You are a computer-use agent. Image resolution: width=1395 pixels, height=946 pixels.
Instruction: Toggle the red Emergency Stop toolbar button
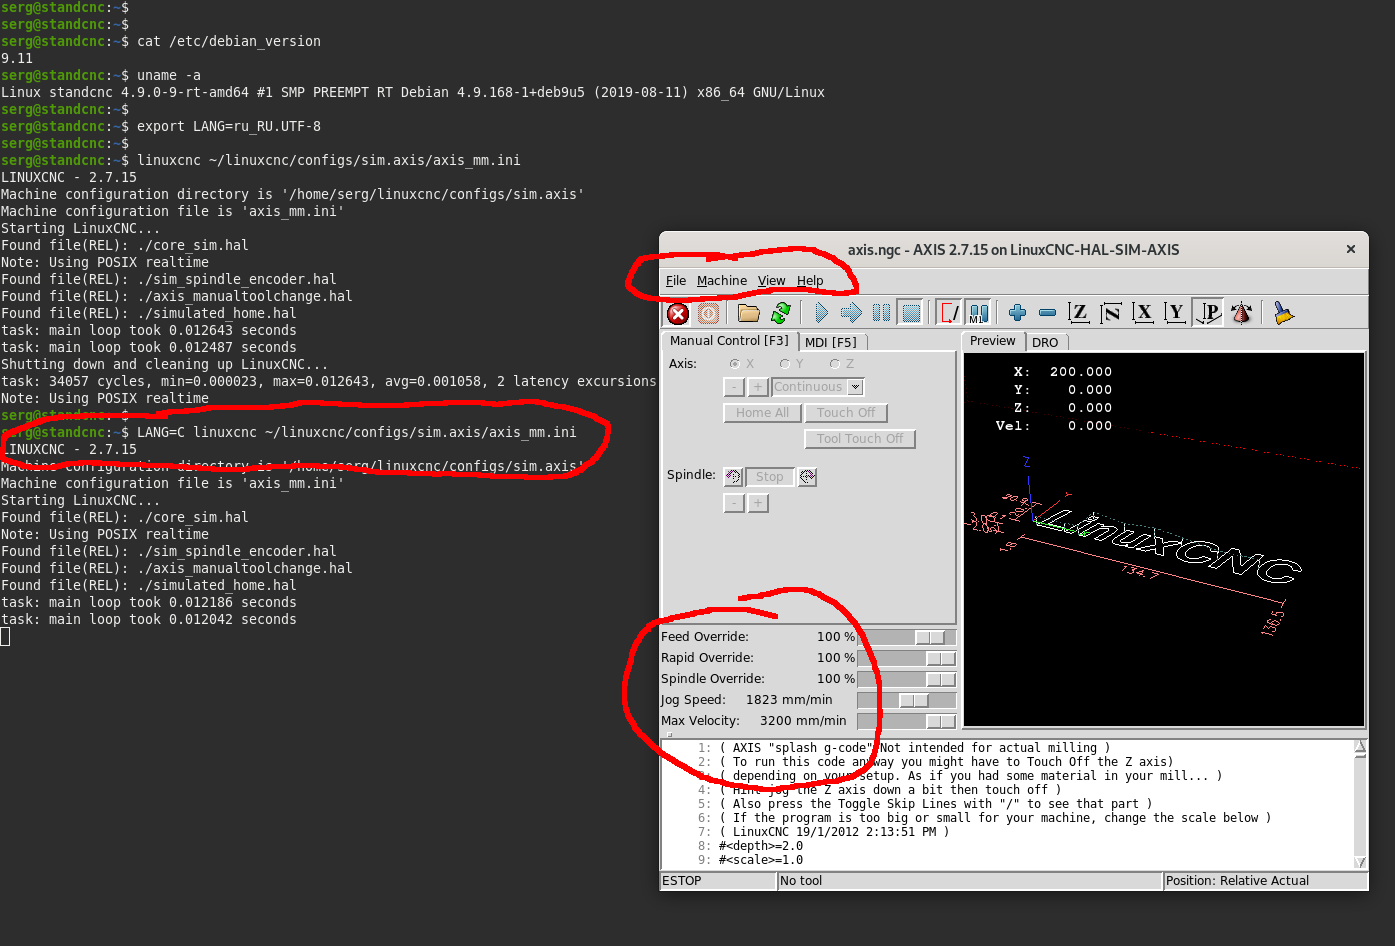coord(678,314)
